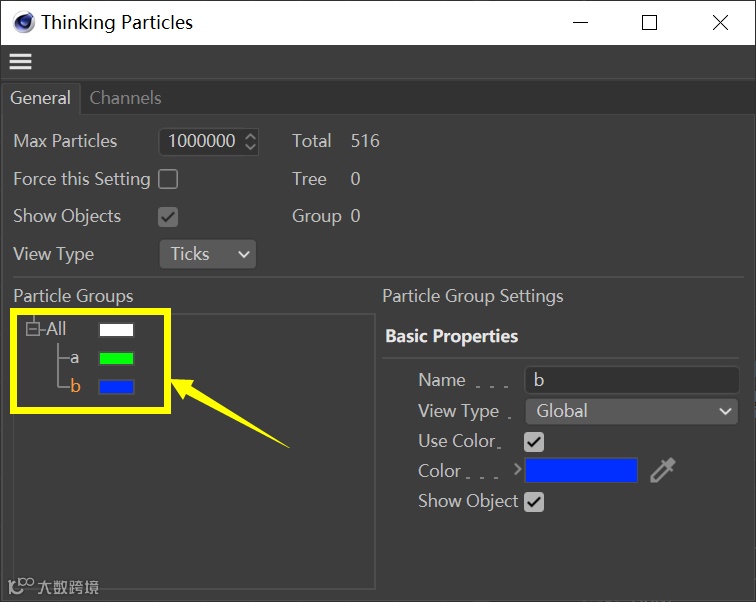The width and height of the screenshot is (756, 602).
Task: Open the hamburger menu icon
Action: (x=20, y=61)
